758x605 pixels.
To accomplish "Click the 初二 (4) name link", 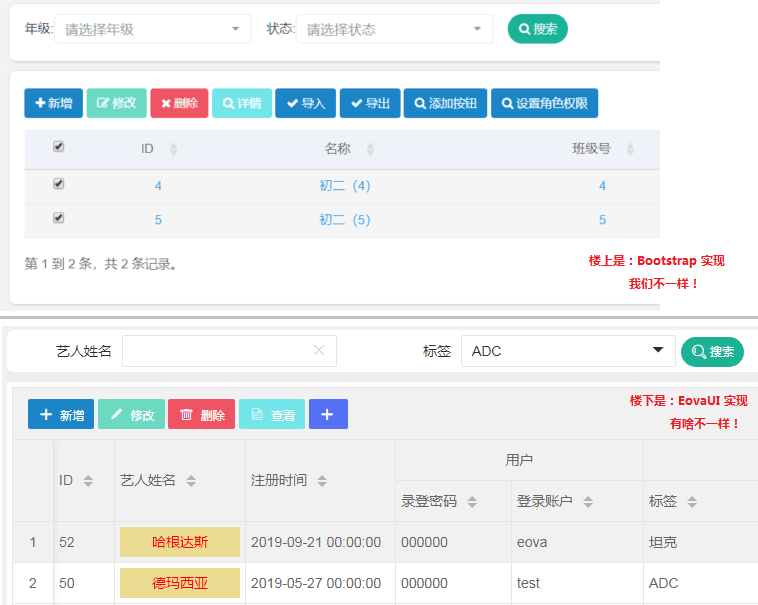I will [344, 186].
